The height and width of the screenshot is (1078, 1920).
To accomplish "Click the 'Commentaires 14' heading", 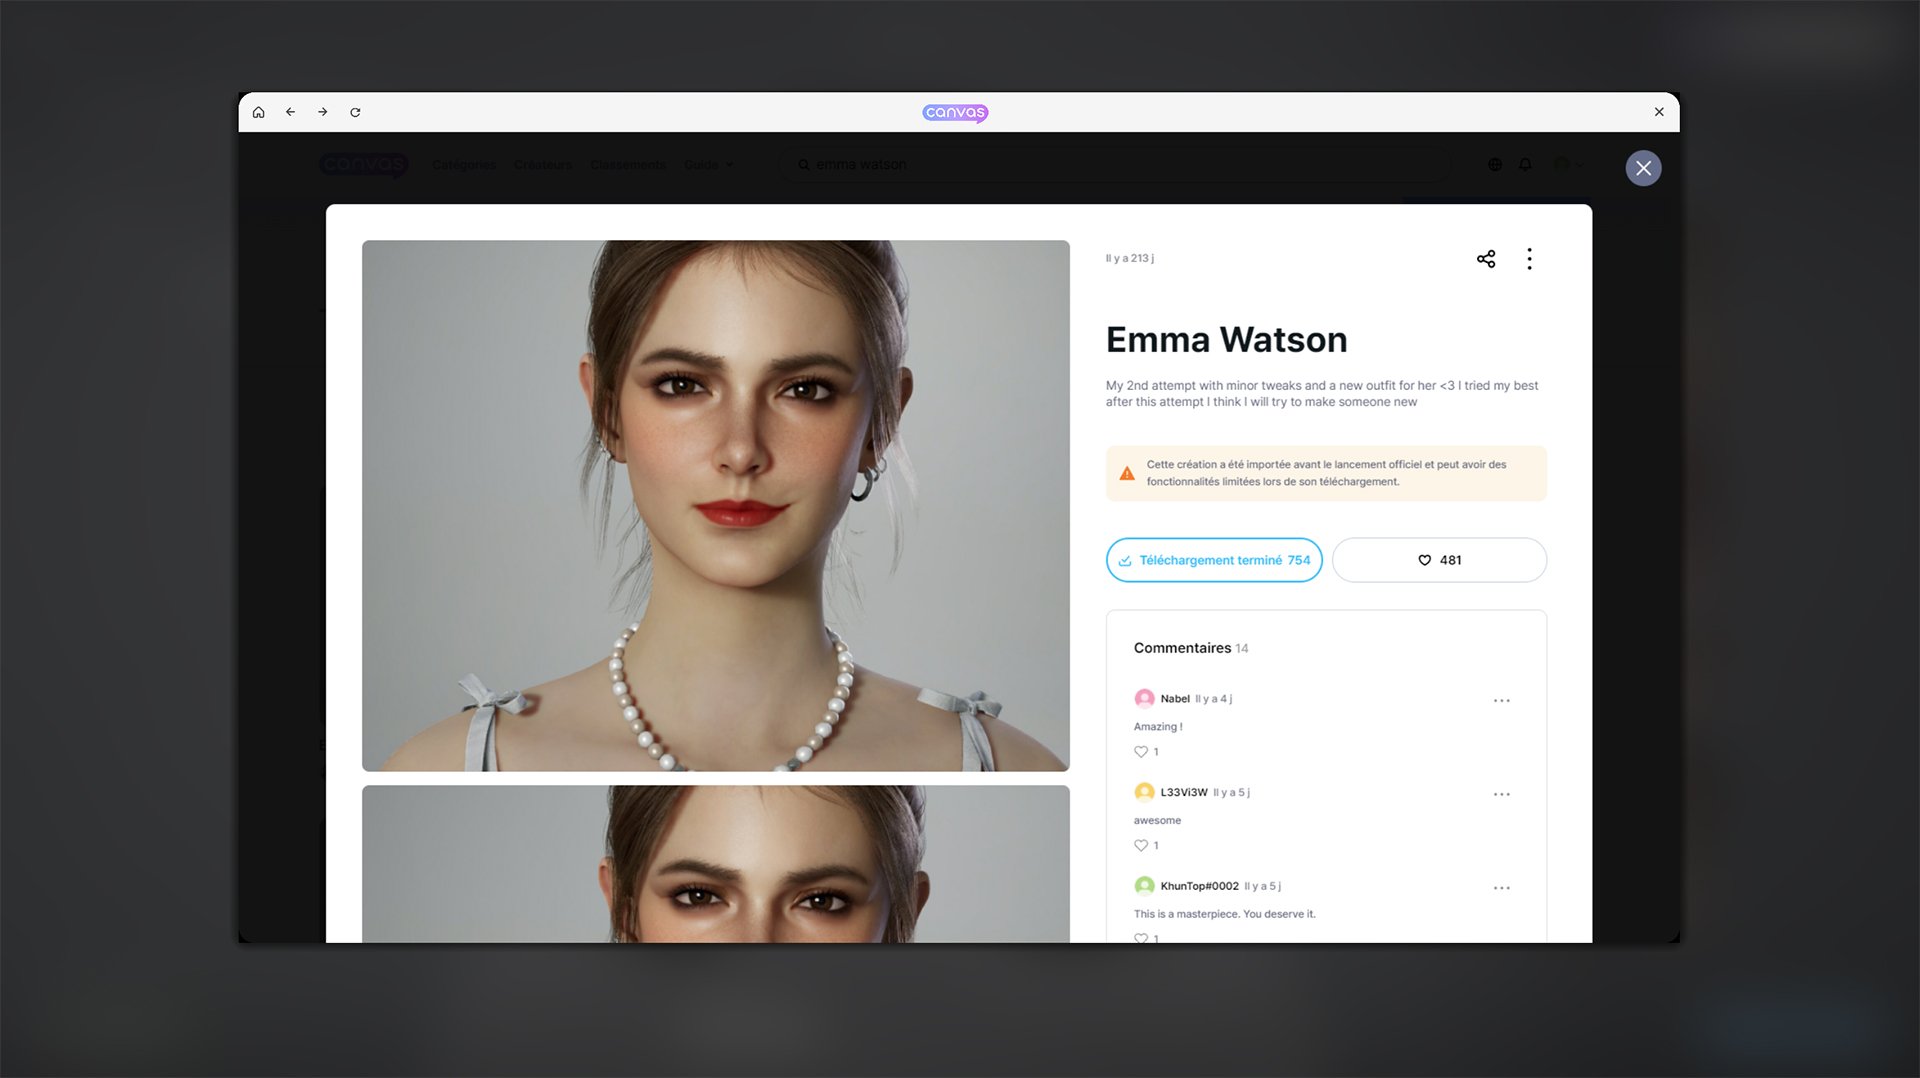I will click(x=1191, y=648).
